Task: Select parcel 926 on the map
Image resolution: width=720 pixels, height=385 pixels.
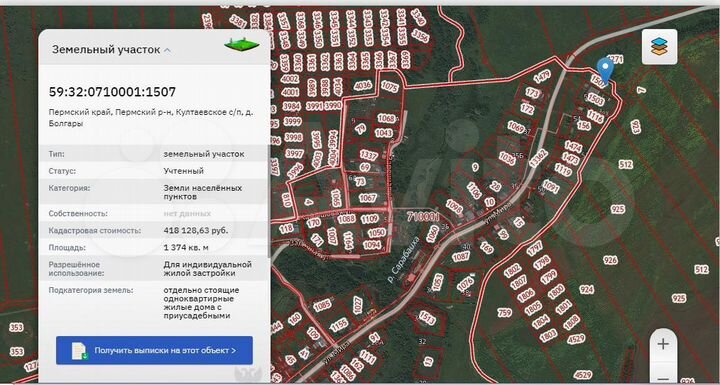Action: click(x=610, y=260)
